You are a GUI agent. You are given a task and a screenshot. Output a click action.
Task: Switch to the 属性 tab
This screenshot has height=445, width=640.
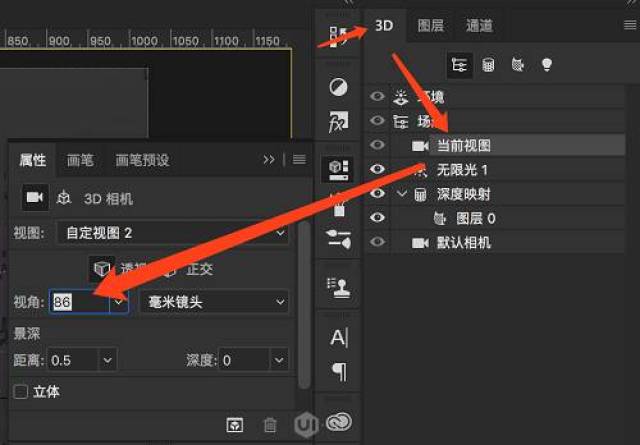click(x=33, y=160)
